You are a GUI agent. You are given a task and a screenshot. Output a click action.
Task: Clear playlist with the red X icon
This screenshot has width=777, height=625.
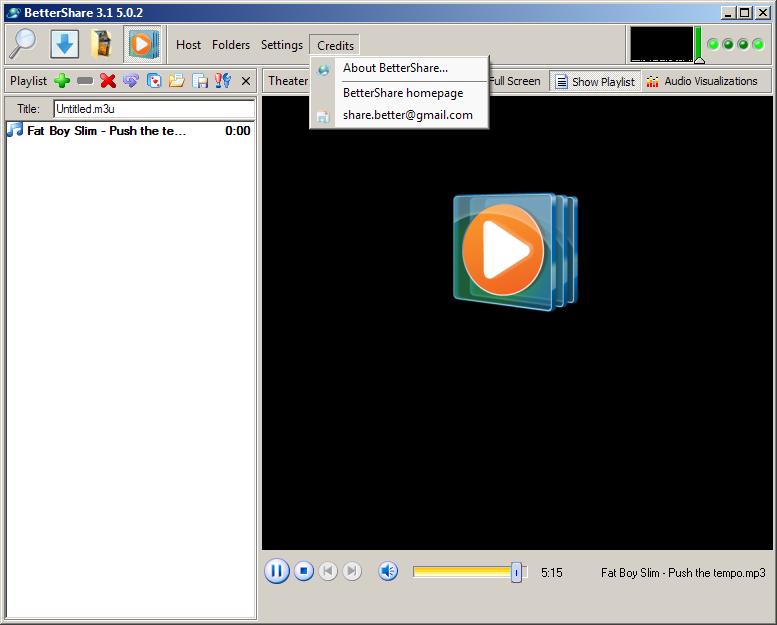tap(108, 81)
